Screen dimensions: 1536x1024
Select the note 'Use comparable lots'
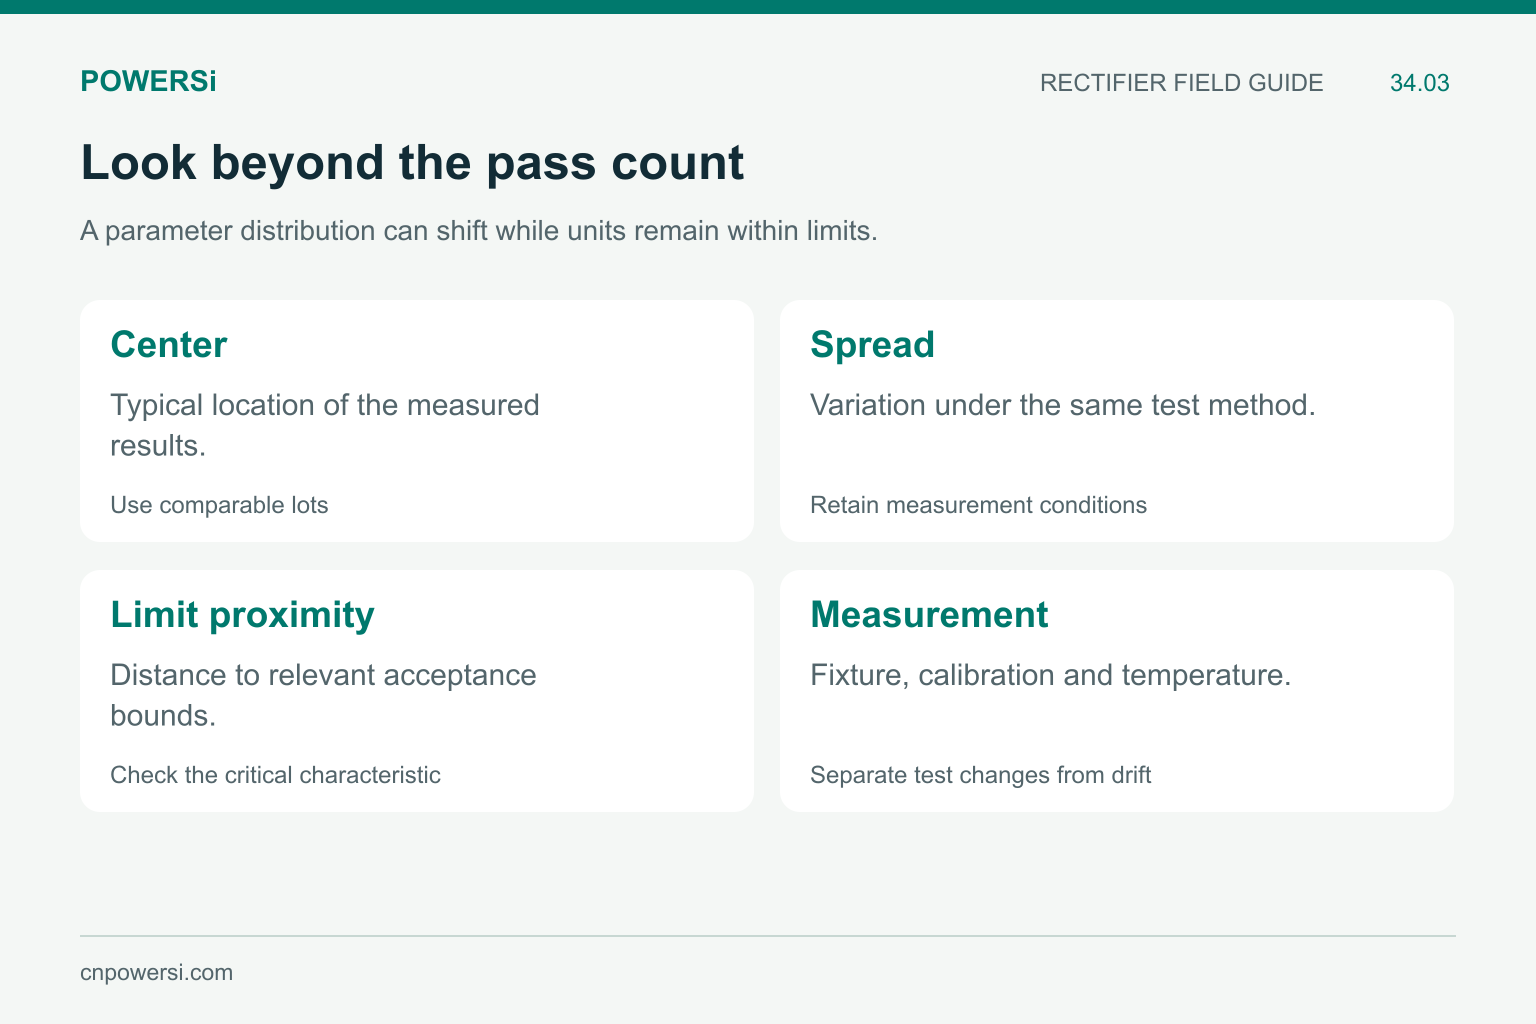(219, 505)
